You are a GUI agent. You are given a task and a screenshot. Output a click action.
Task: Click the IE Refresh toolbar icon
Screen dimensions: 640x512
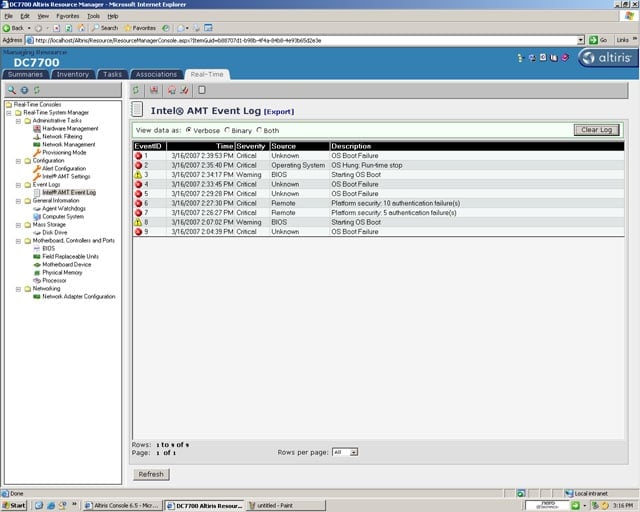[69, 28]
